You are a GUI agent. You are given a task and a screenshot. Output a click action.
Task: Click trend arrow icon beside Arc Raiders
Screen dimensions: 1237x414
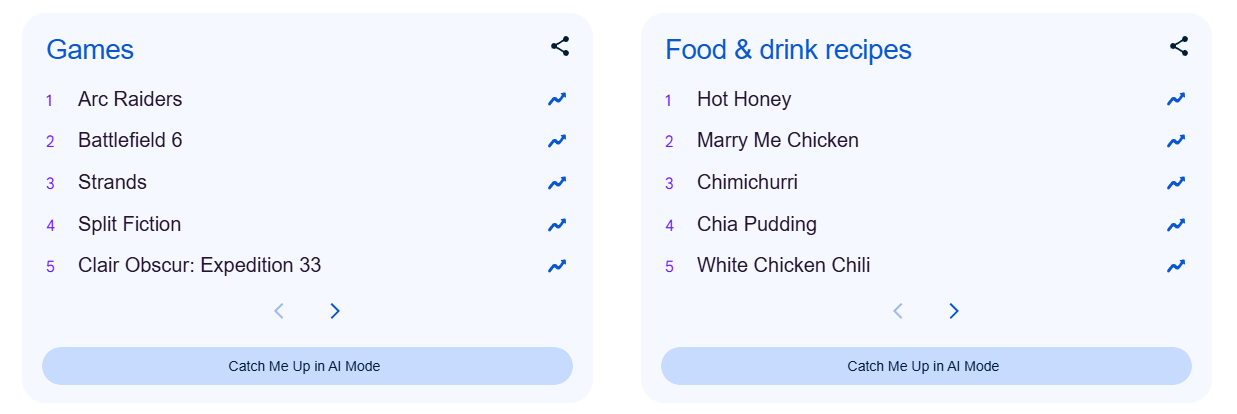tap(557, 99)
